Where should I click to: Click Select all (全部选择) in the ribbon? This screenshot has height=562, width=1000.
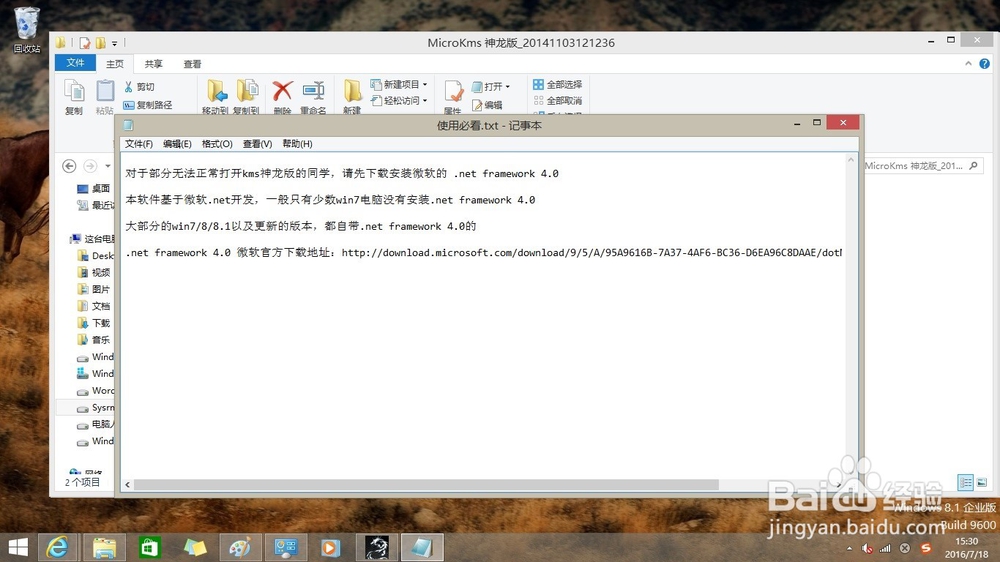(557, 84)
